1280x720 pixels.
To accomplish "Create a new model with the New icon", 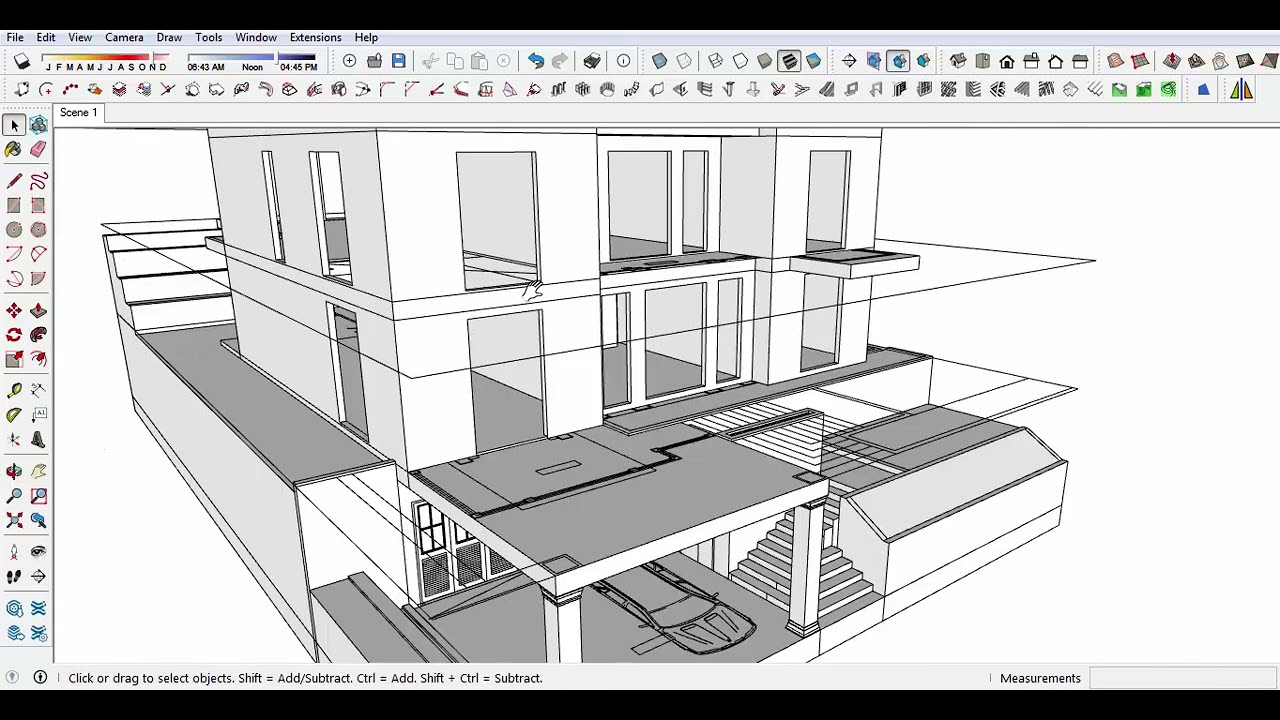I will [350, 62].
